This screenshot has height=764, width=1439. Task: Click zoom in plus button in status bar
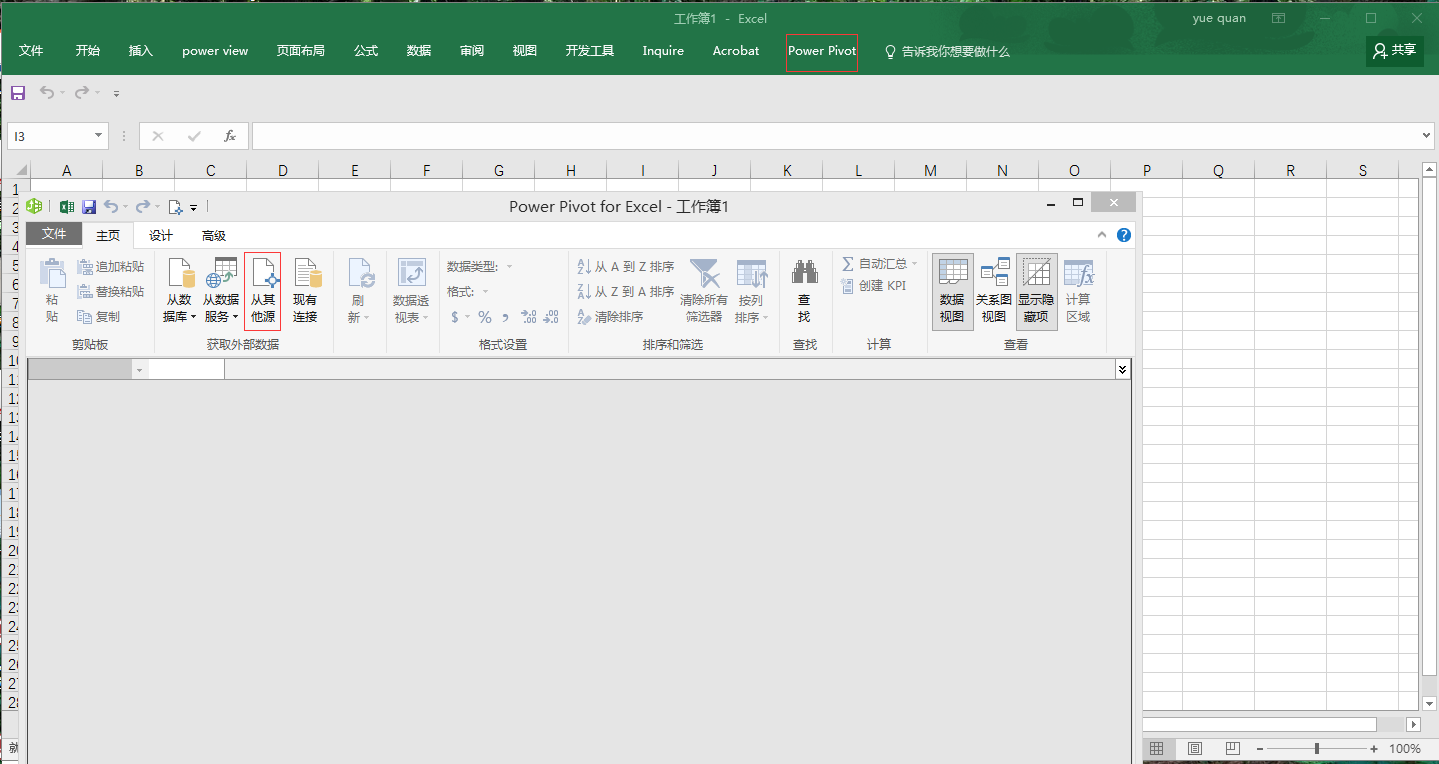point(1374,749)
